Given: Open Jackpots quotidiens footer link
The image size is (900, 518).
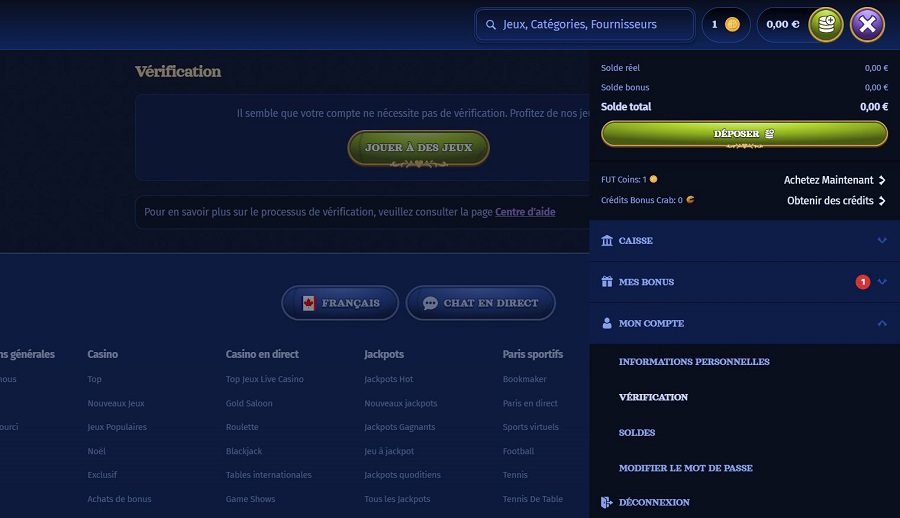Looking at the screenshot, I should pos(402,475).
